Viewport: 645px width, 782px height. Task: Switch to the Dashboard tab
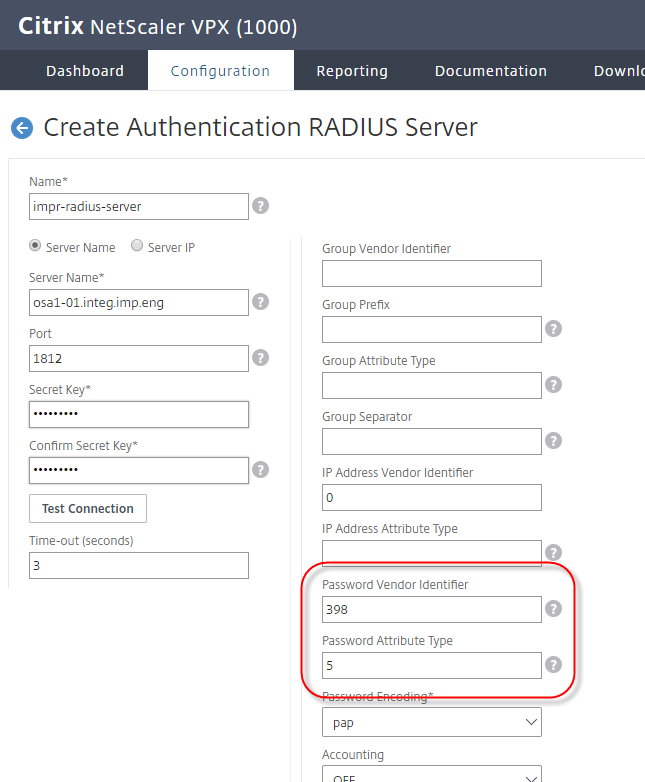[x=85, y=71]
